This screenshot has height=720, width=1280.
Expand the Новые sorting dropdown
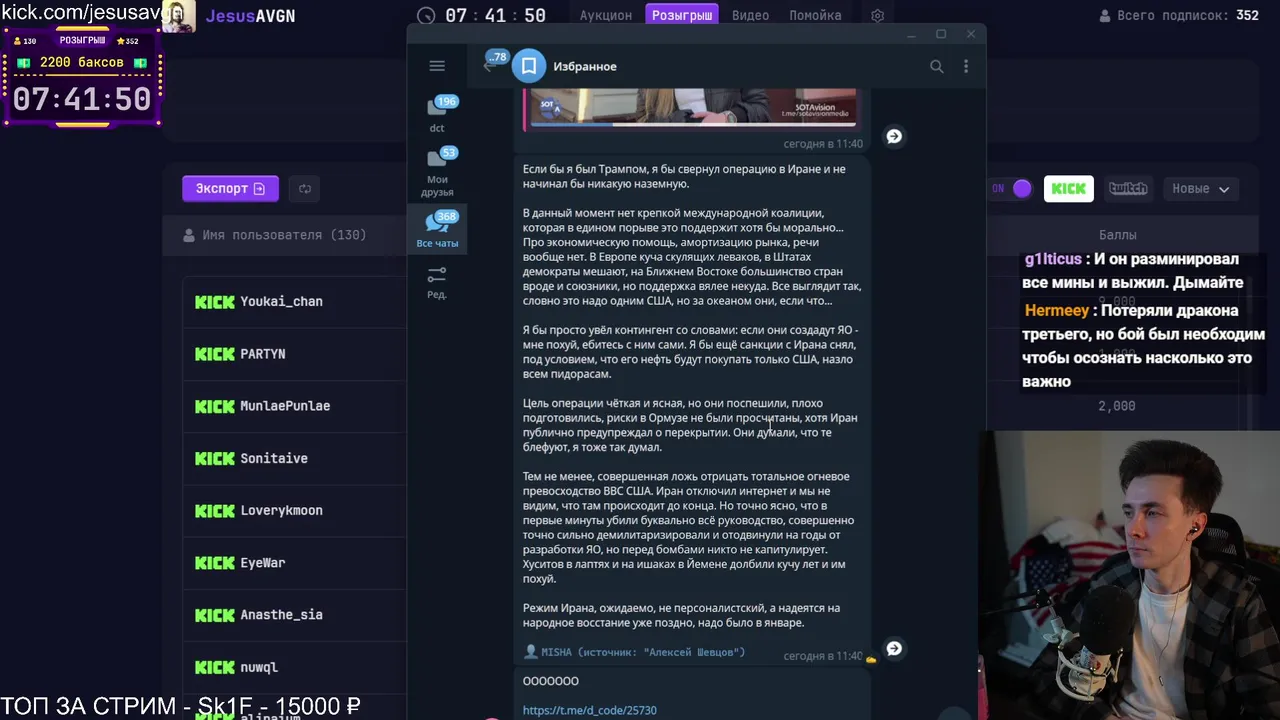1200,188
